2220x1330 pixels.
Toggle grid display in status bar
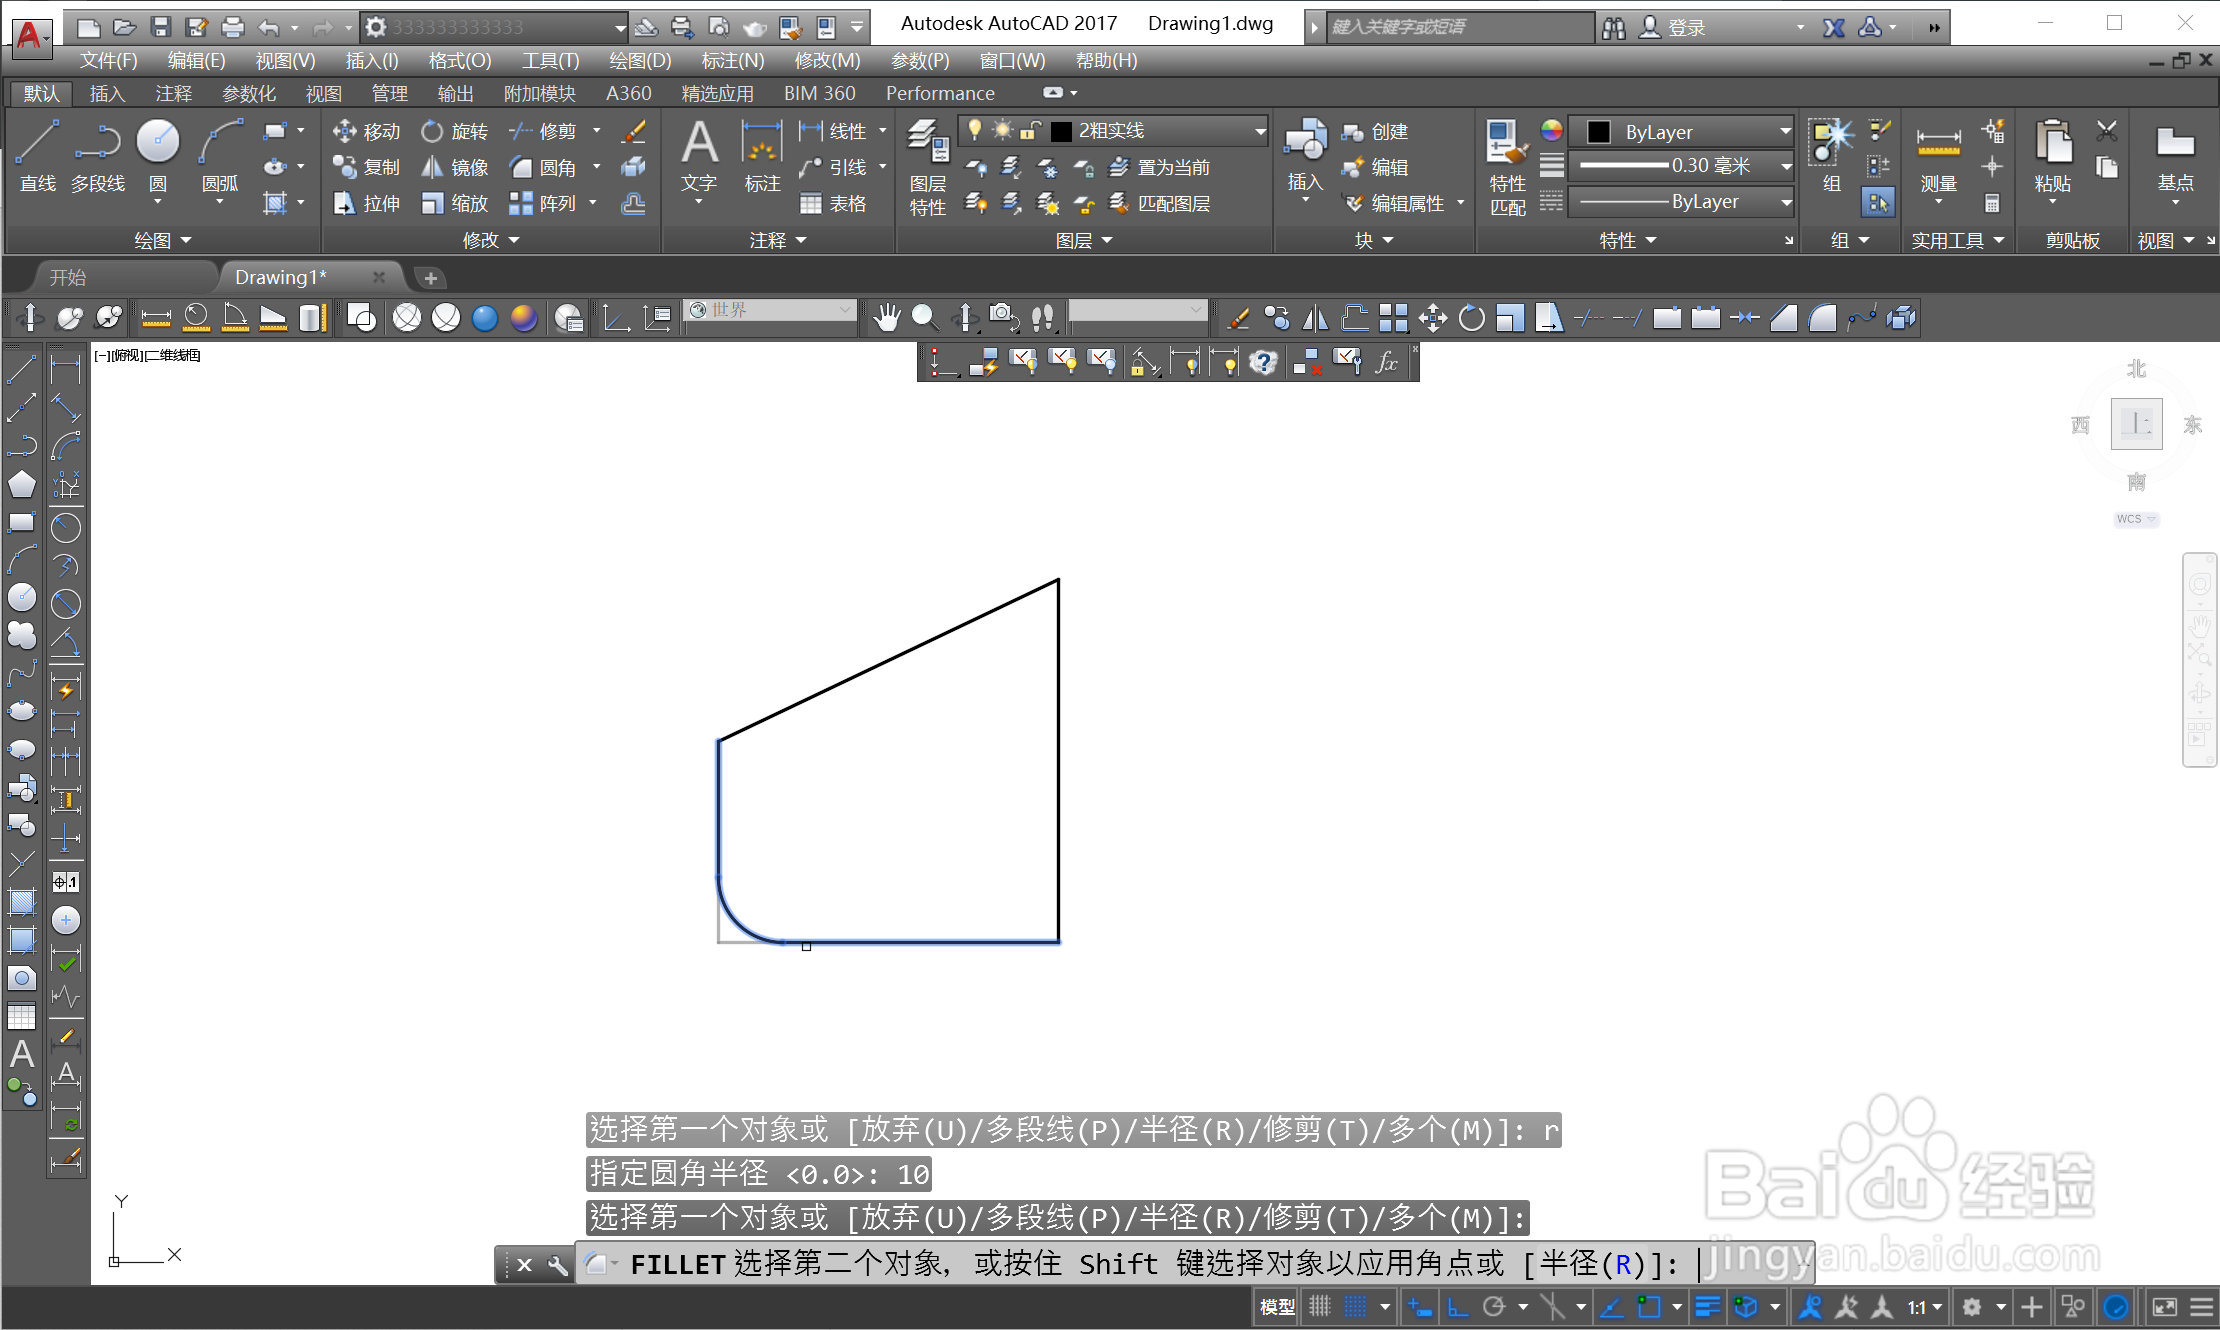[1320, 1307]
